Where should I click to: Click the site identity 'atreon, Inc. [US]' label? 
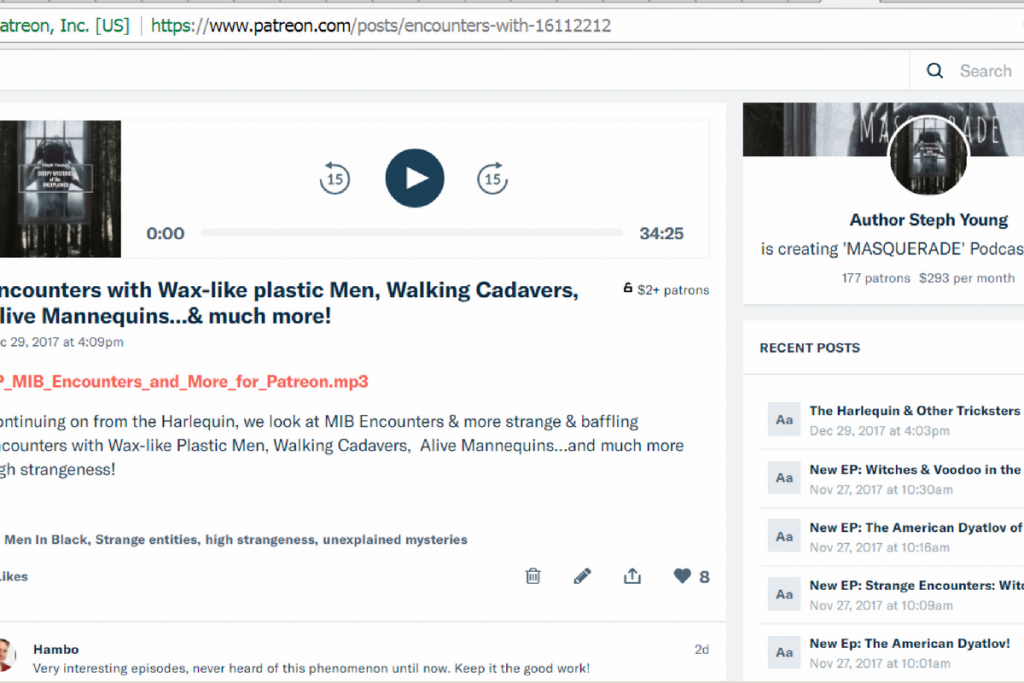(x=65, y=25)
